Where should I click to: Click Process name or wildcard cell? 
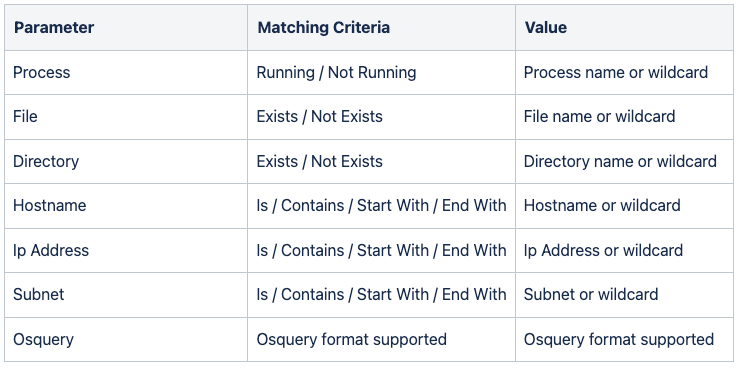(624, 73)
